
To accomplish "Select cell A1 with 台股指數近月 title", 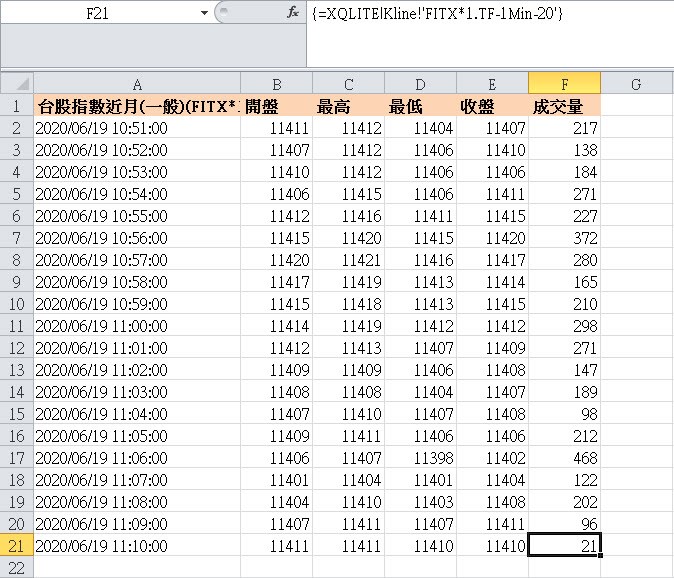I will (x=136, y=106).
